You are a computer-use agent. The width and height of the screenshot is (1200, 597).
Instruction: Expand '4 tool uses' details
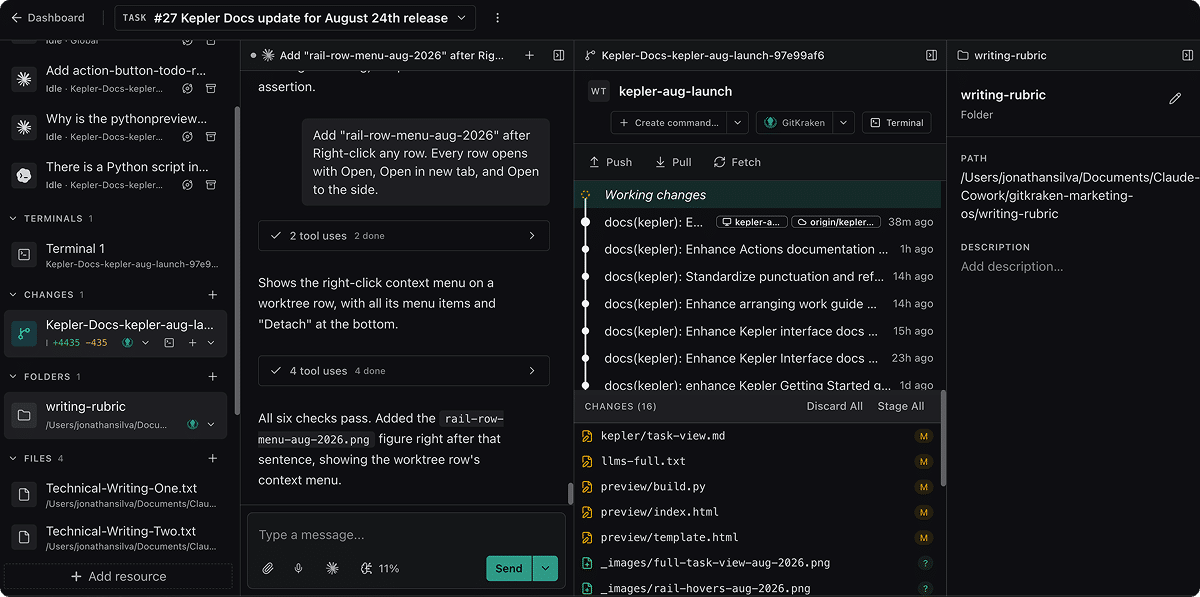403,371
